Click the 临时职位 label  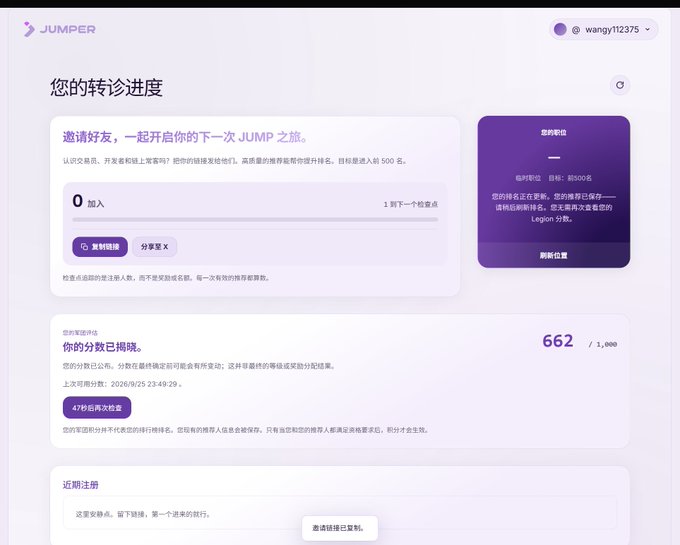pos(528,178)
